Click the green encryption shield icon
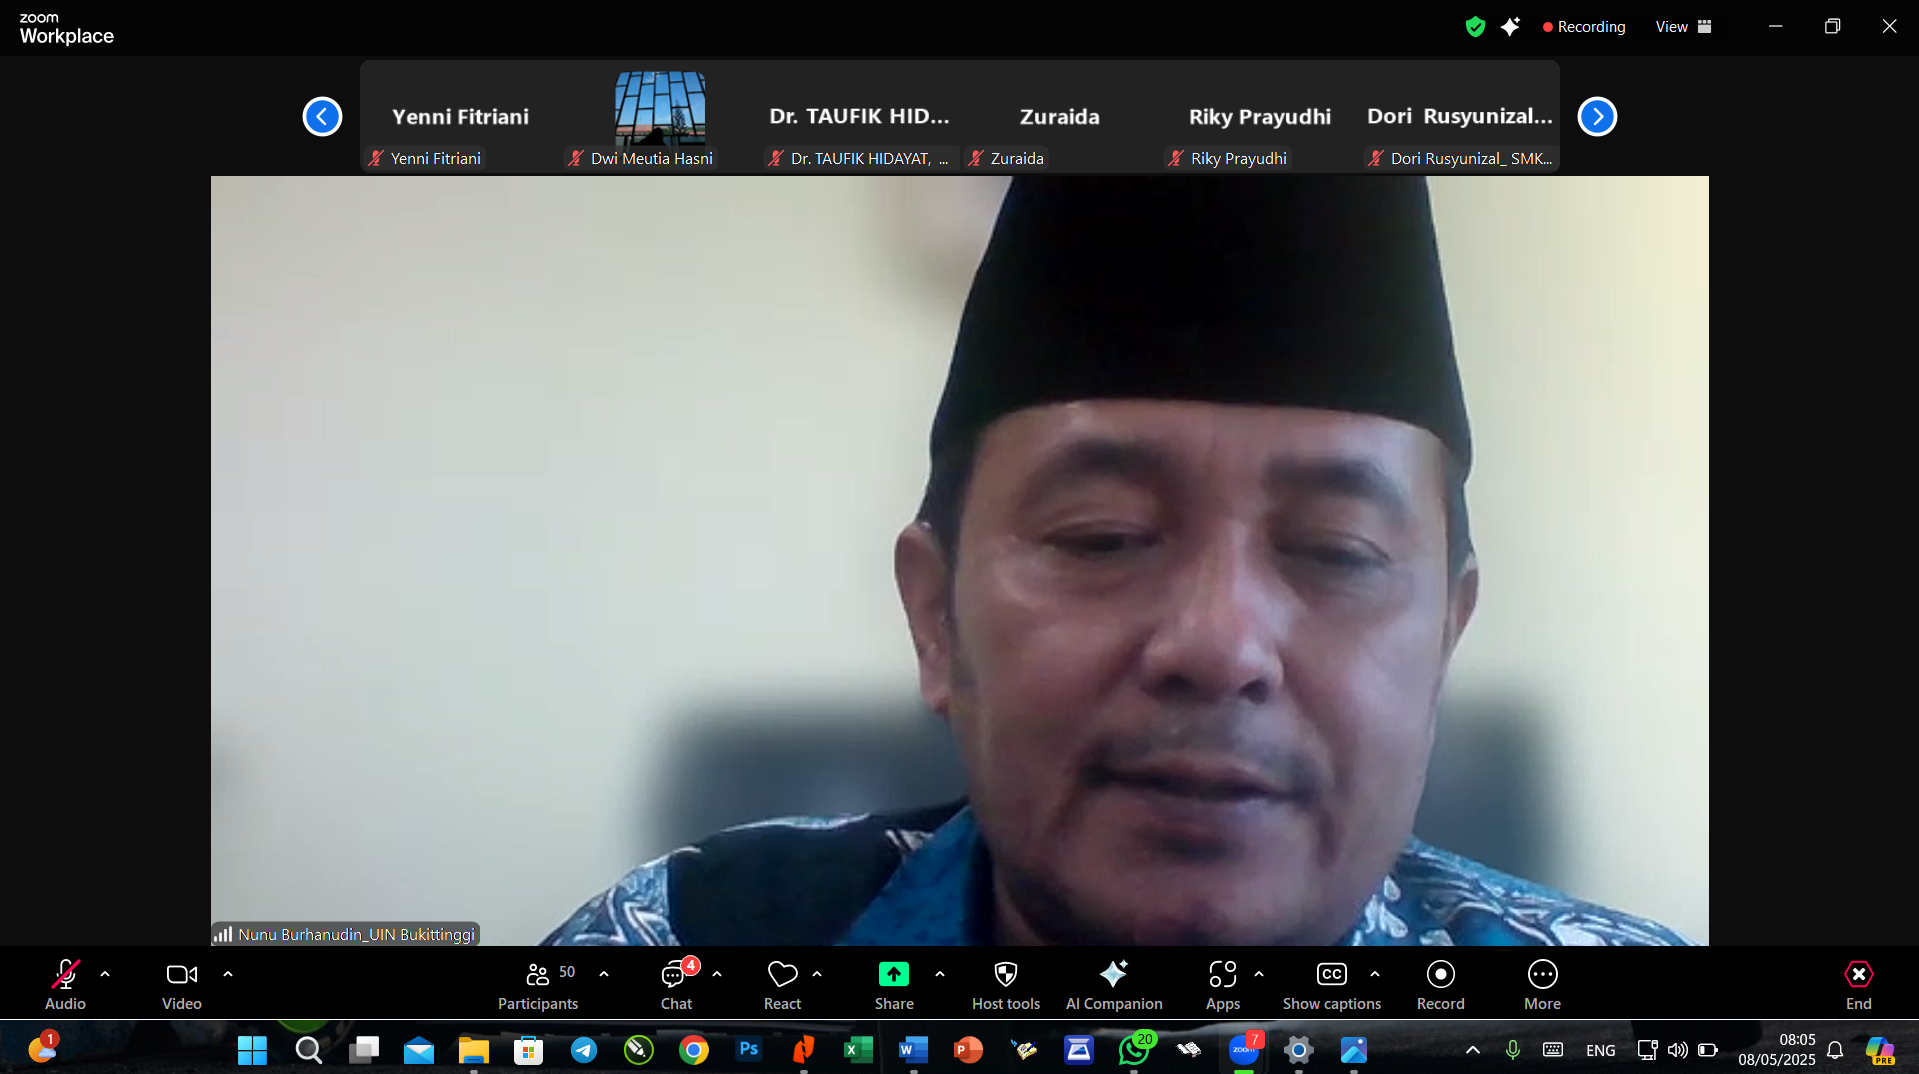 (1475, 27)
